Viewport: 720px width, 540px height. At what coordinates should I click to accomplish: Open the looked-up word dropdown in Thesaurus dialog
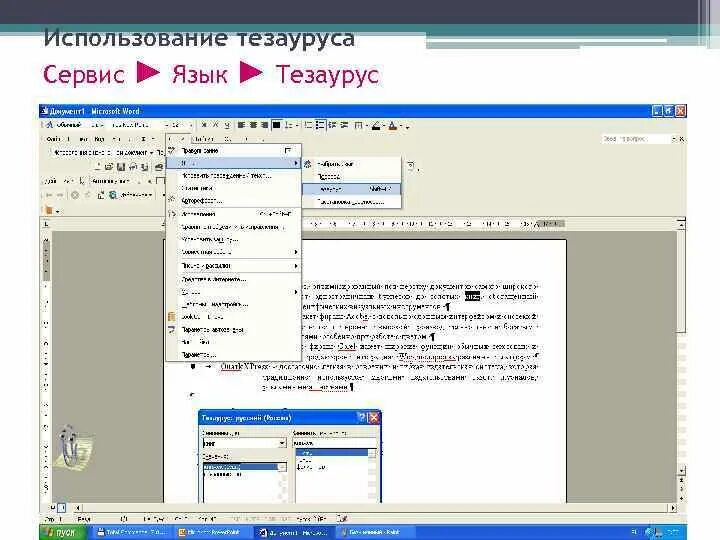click(x=282, y=443)
